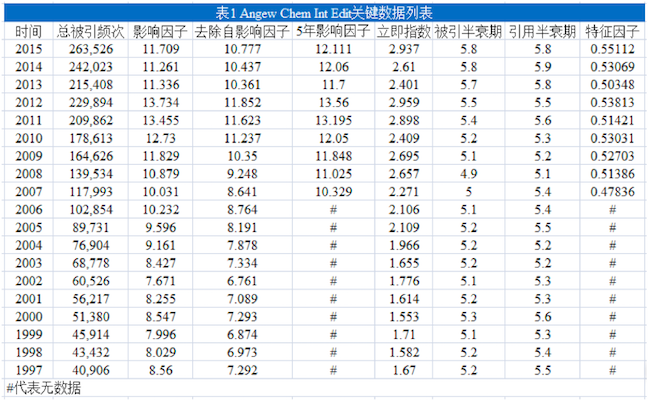
Task: Select the year cell 2005
Action: pyautogui.click(x=29, y=227)
